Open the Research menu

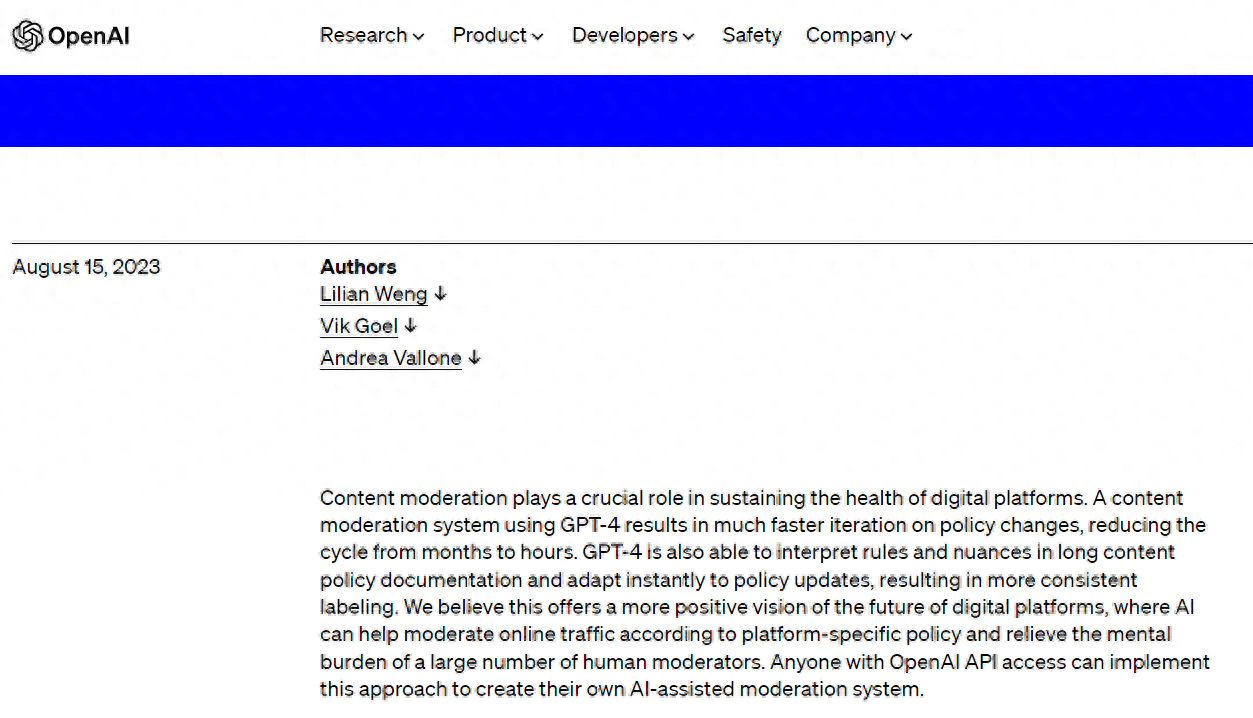363,35
